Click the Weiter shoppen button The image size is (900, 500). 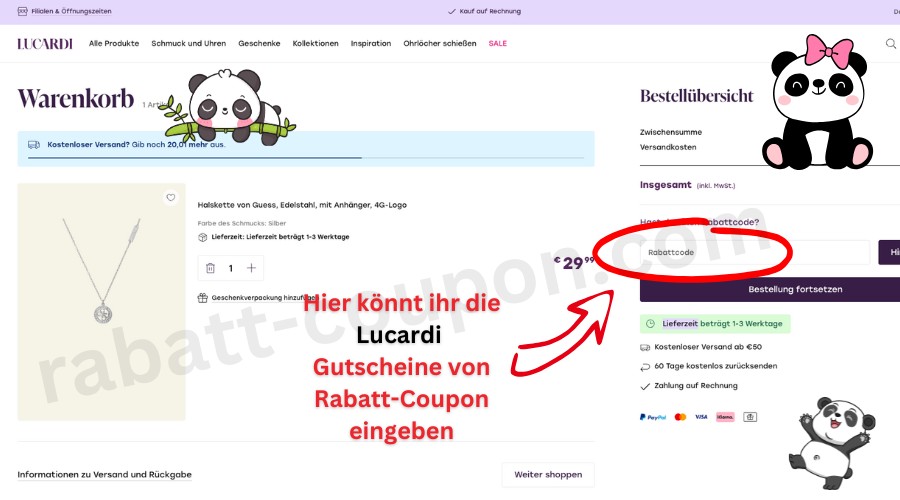(547, 474)
